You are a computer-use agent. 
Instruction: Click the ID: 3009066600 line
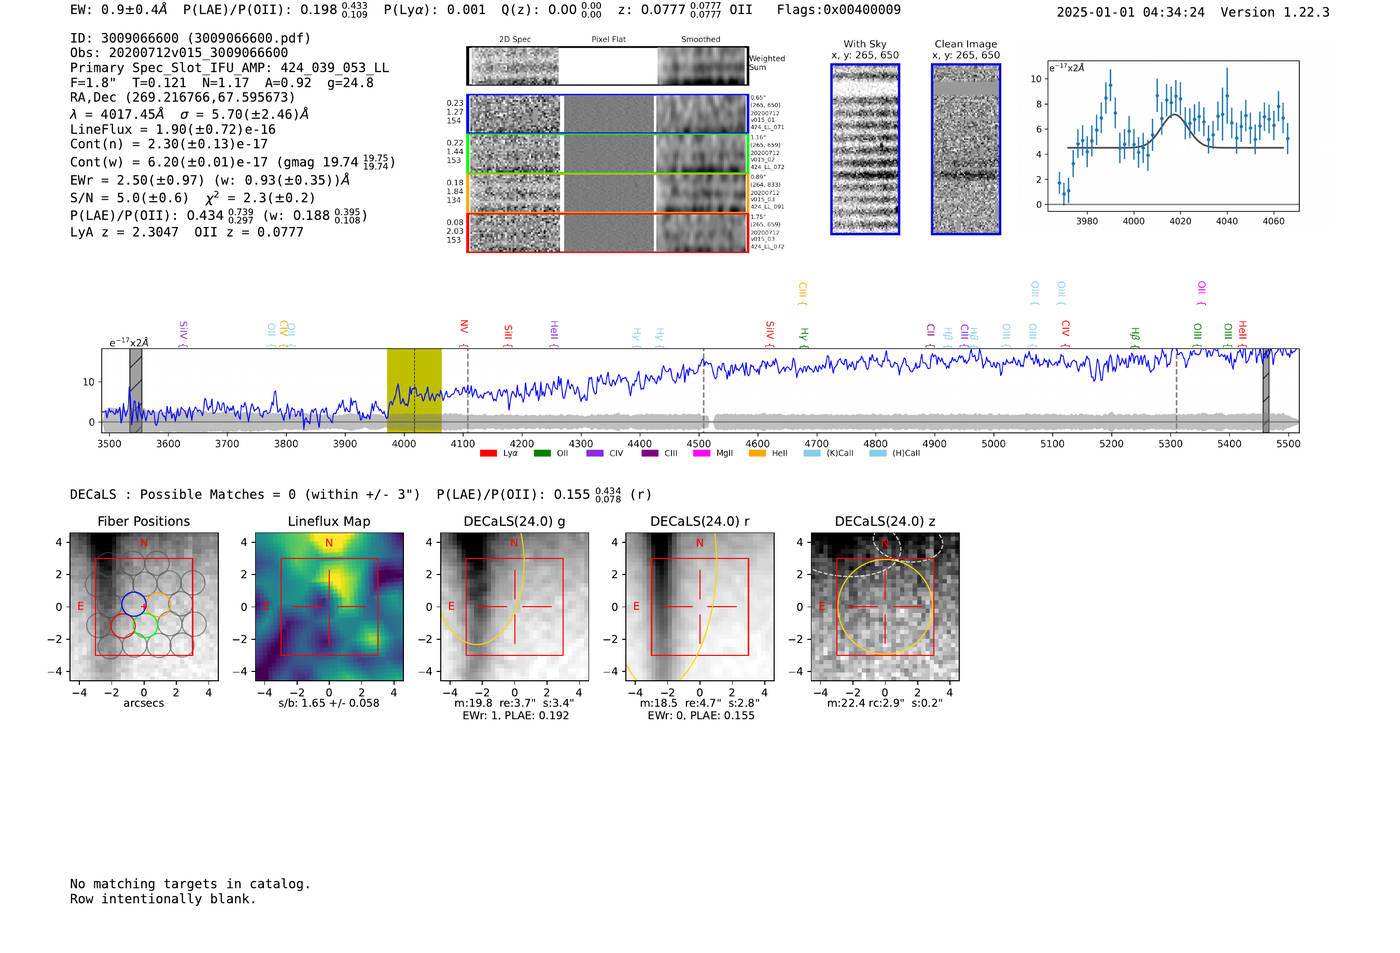click(190, 38)
